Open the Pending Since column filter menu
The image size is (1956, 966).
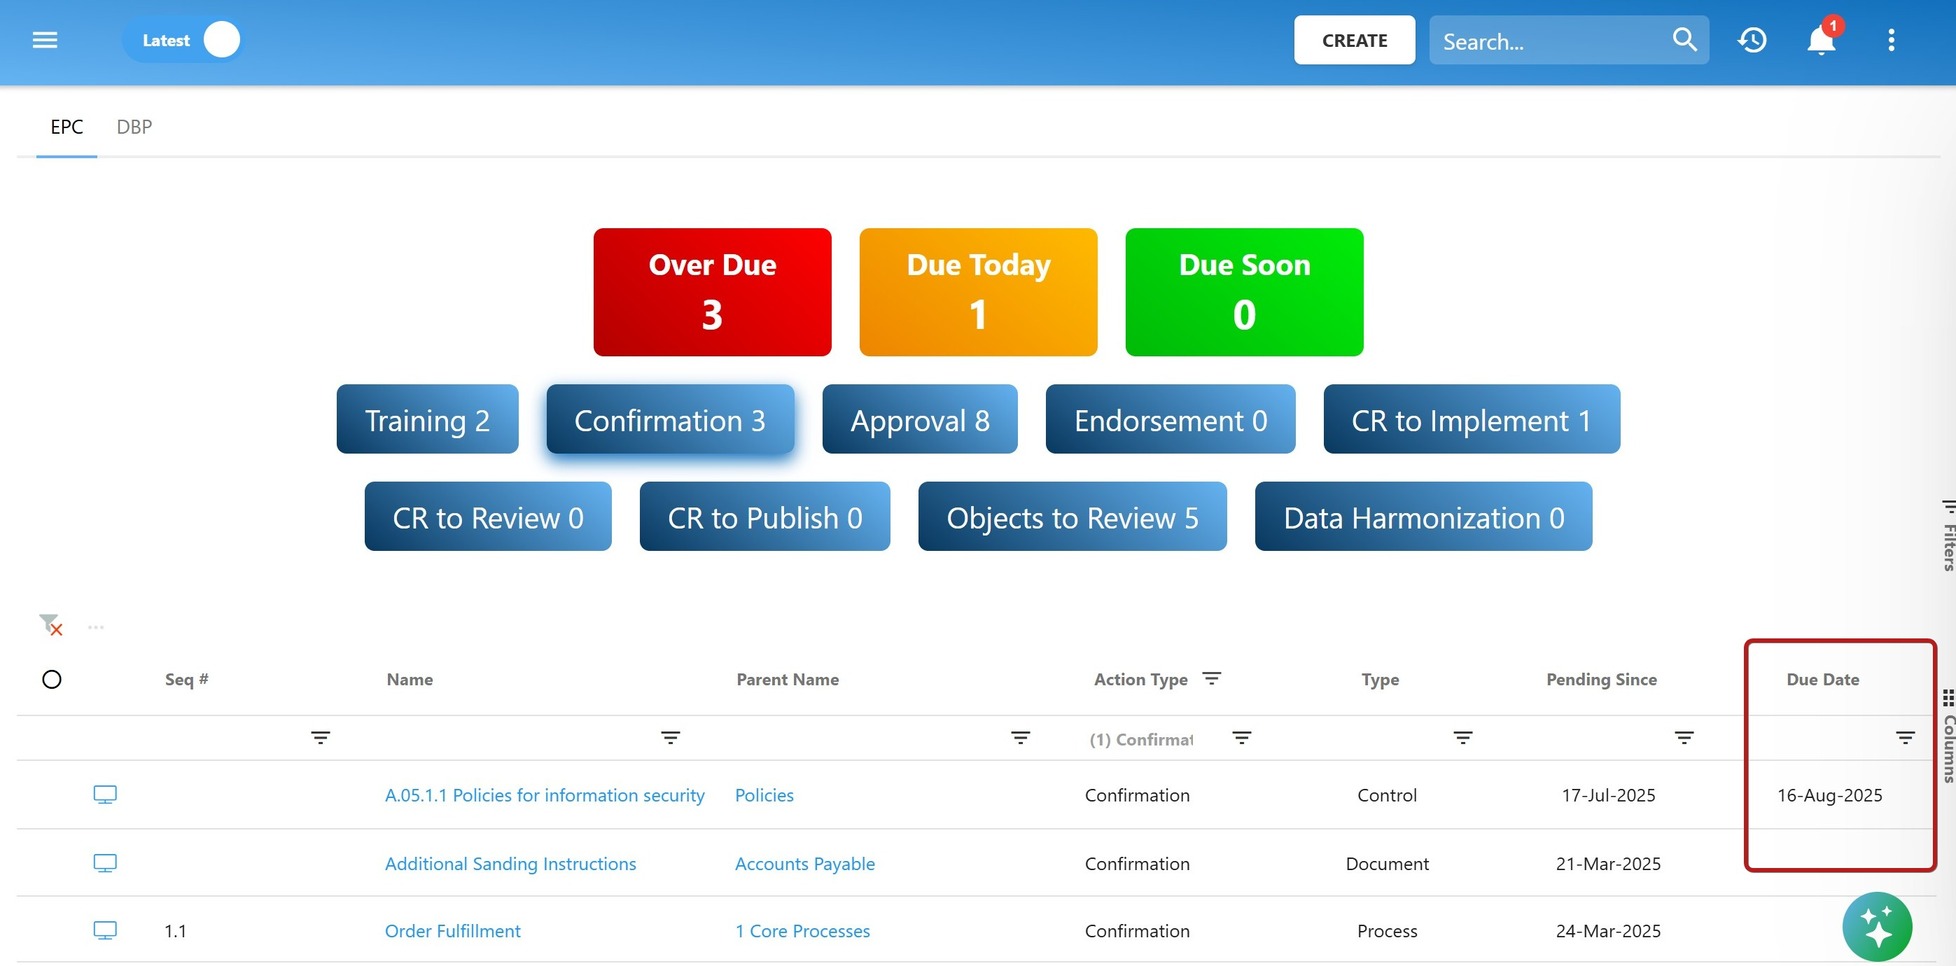1684,738
